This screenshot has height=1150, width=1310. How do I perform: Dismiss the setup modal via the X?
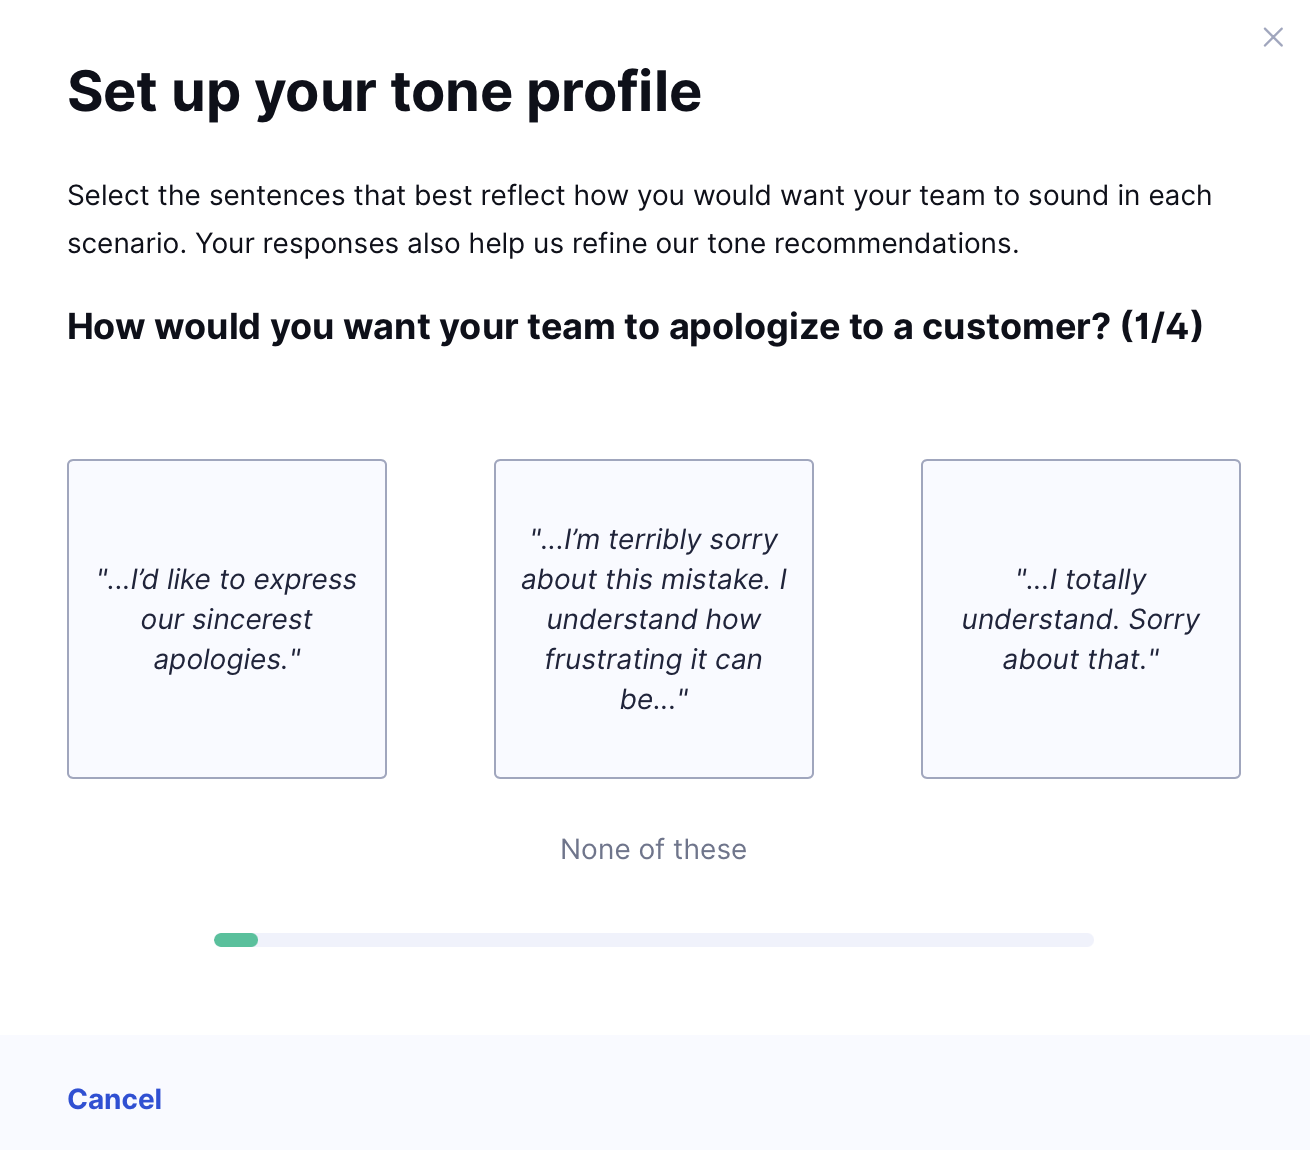[1273, 37]
